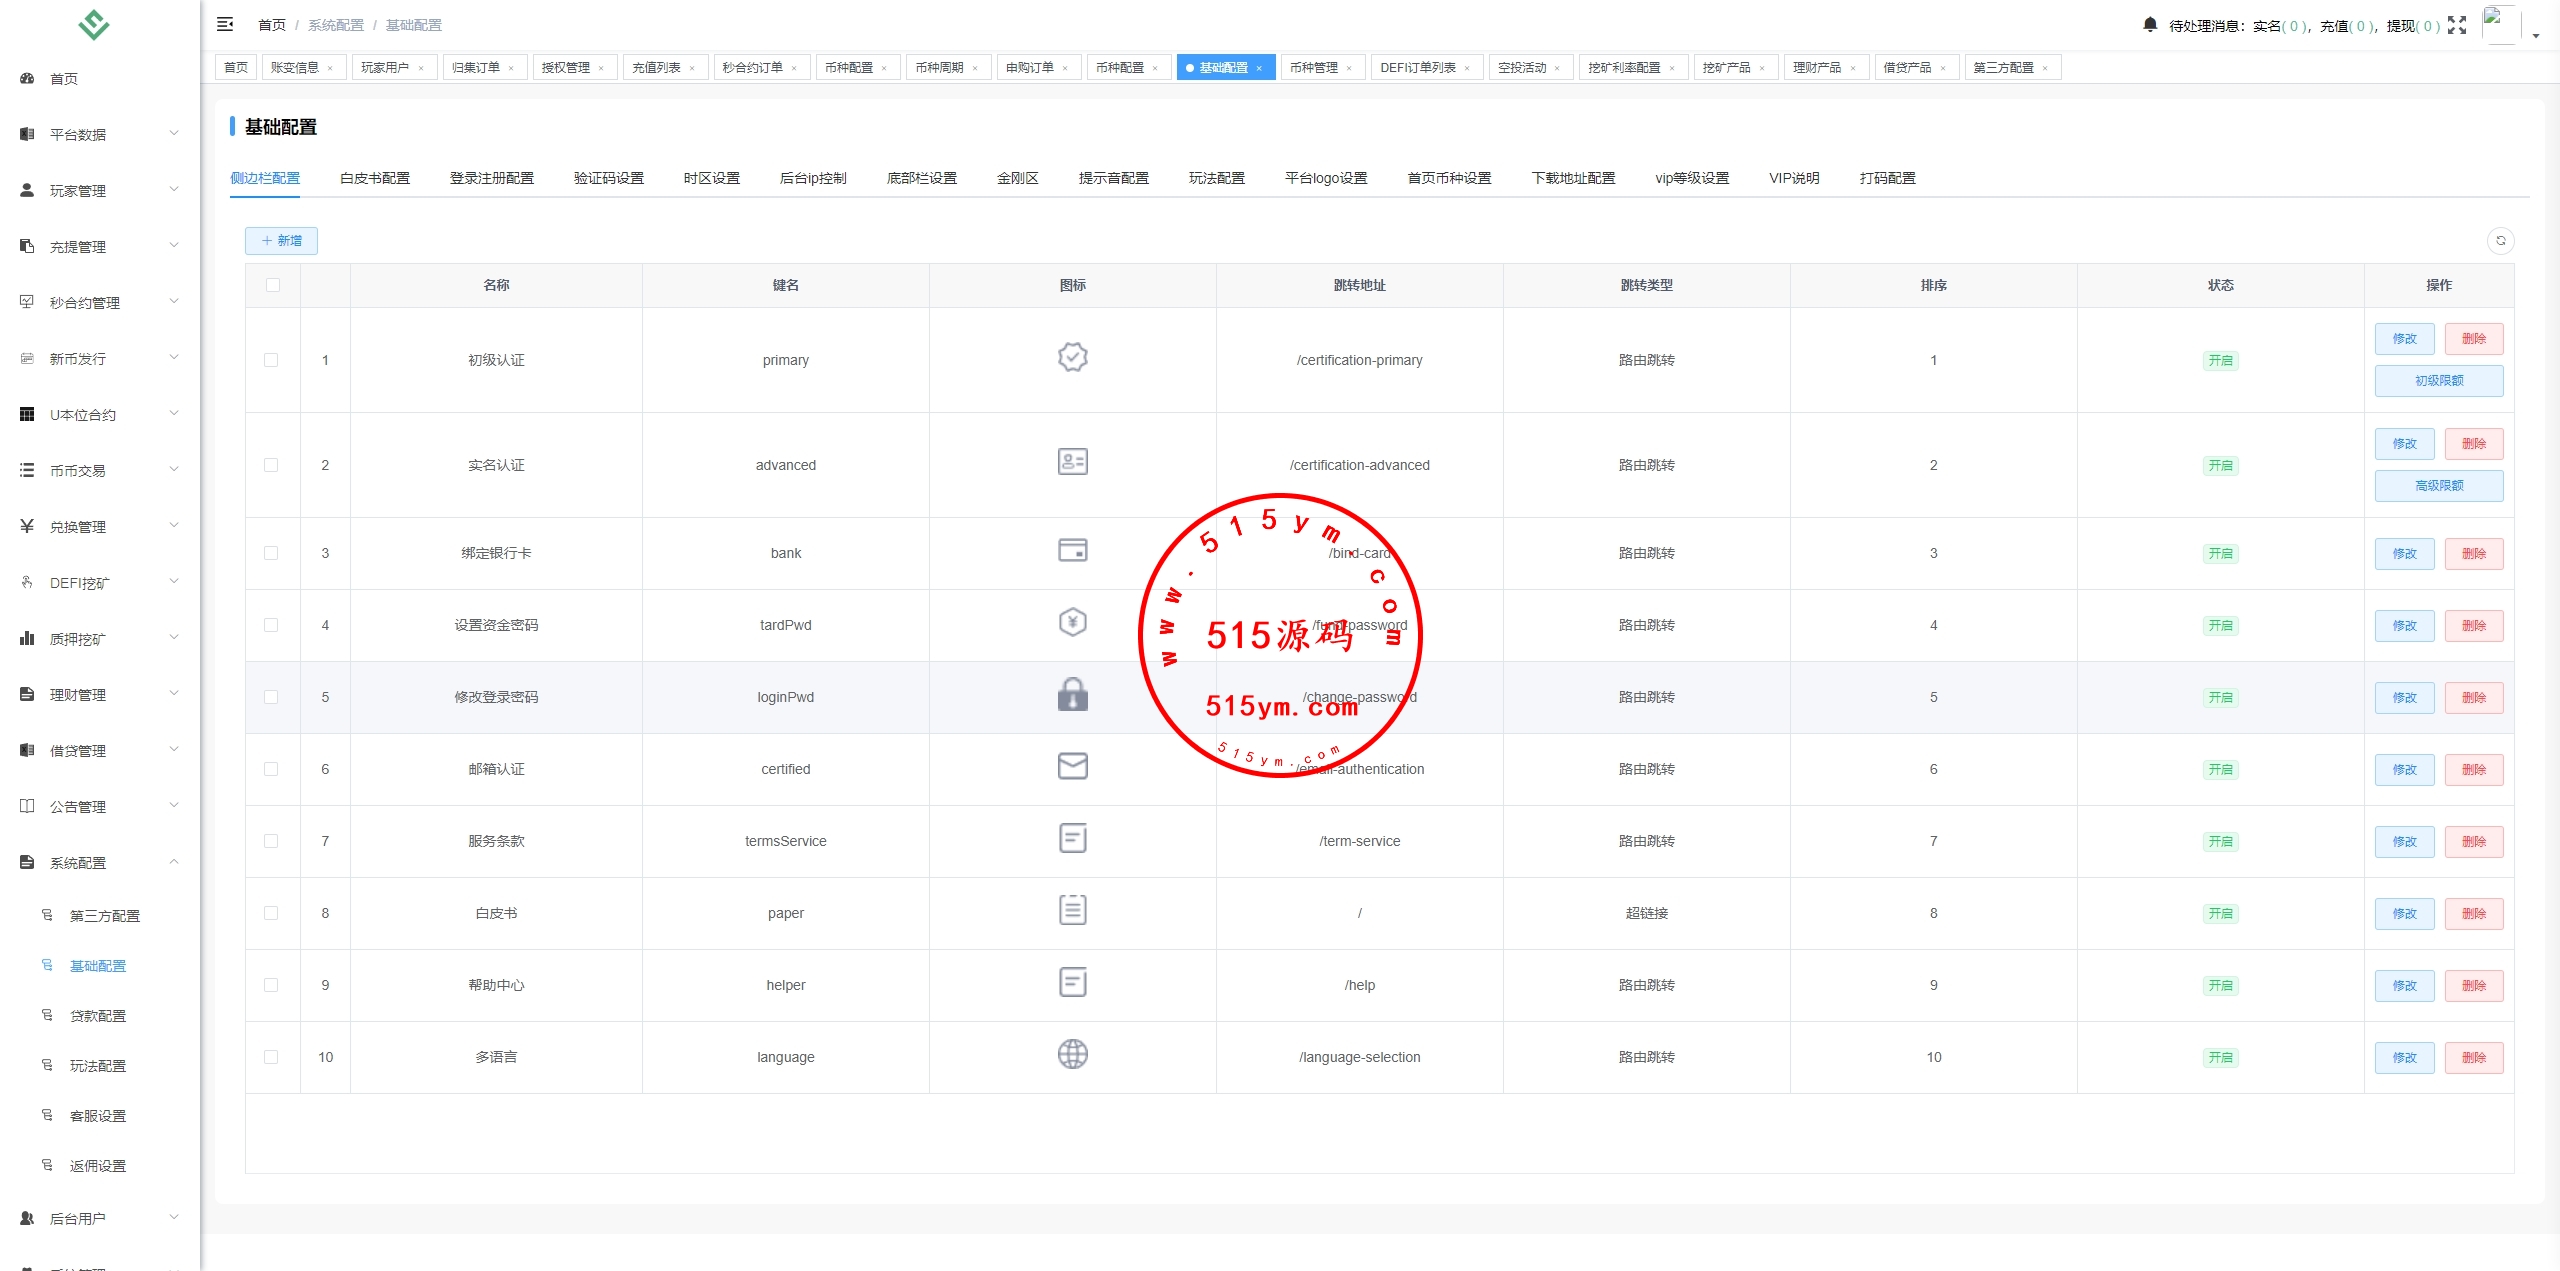This screenshot has width=2560, height=1271.
Task: Click 删除 button for paper row
Action: point(2473,913)
